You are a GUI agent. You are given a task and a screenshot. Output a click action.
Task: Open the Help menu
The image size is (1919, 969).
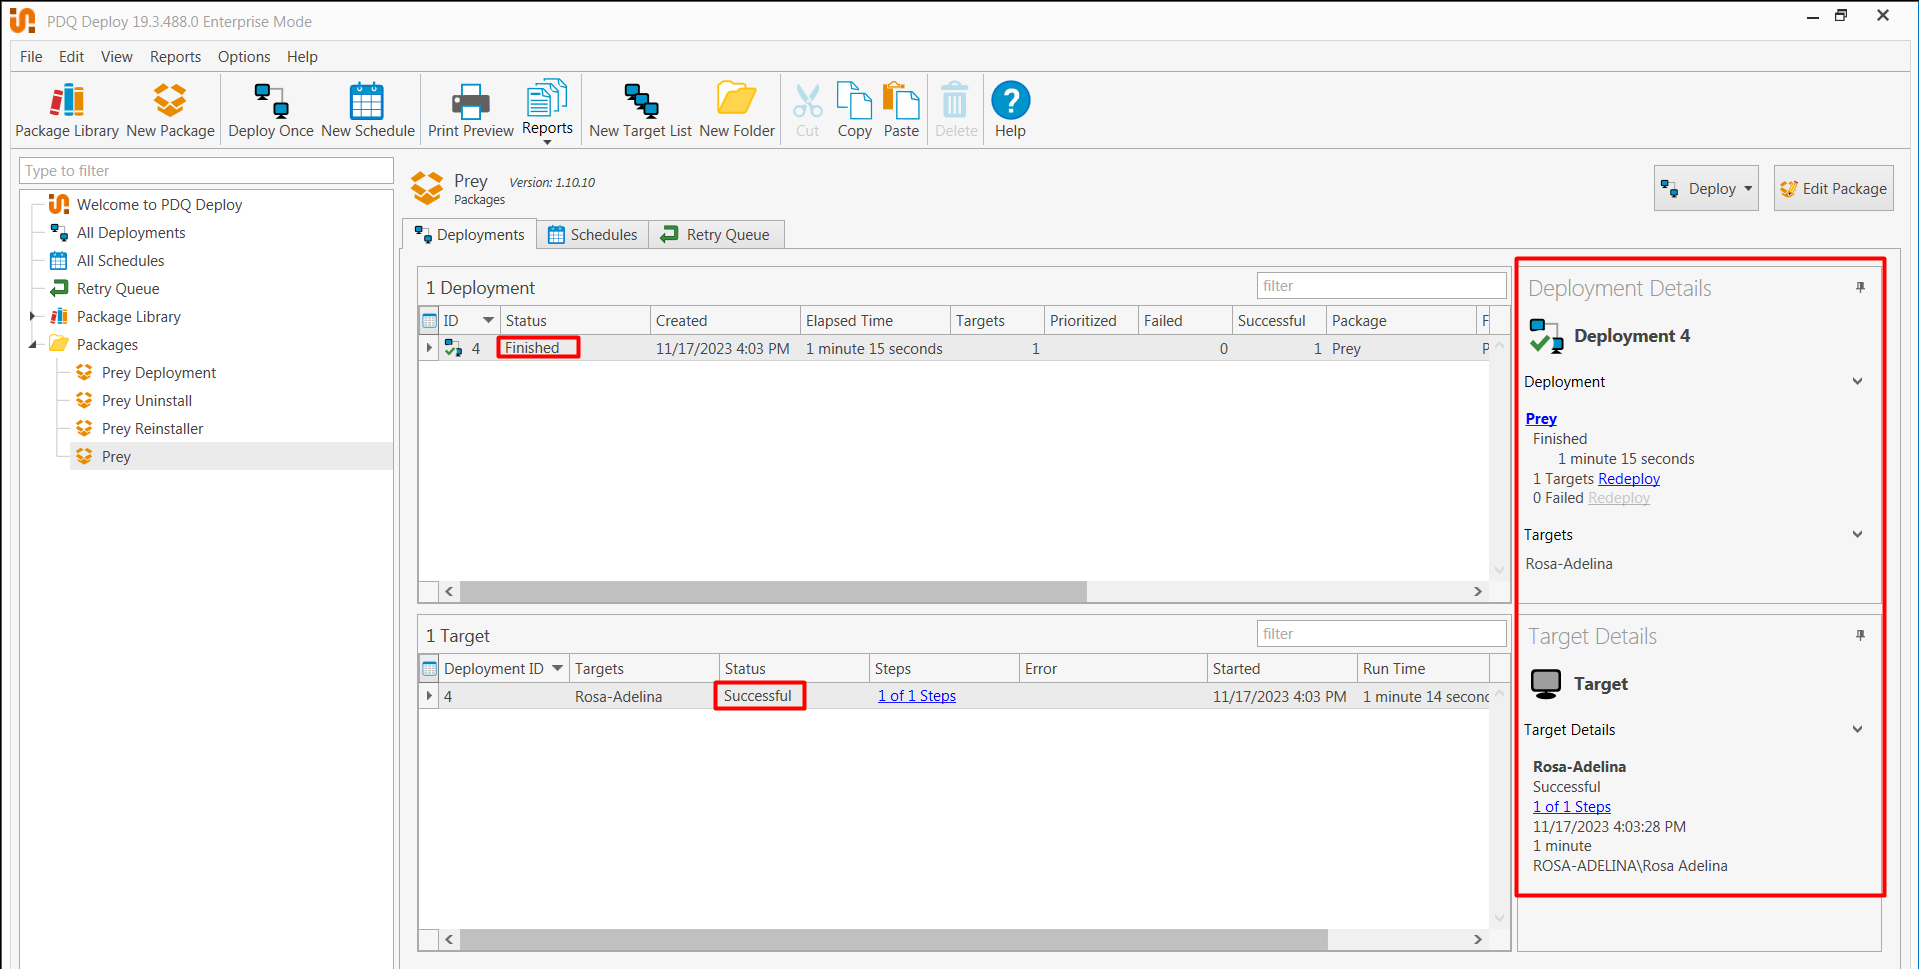302,57
